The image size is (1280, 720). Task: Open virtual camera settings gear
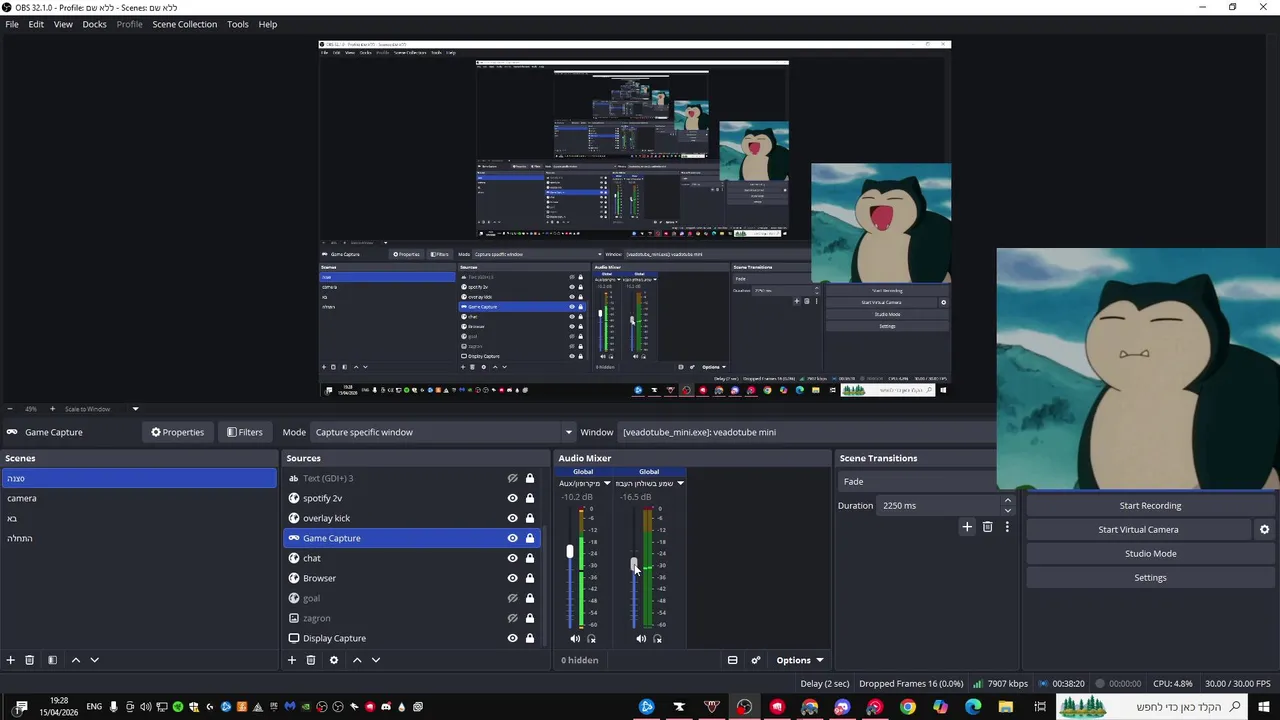(x=1264, y=530)
